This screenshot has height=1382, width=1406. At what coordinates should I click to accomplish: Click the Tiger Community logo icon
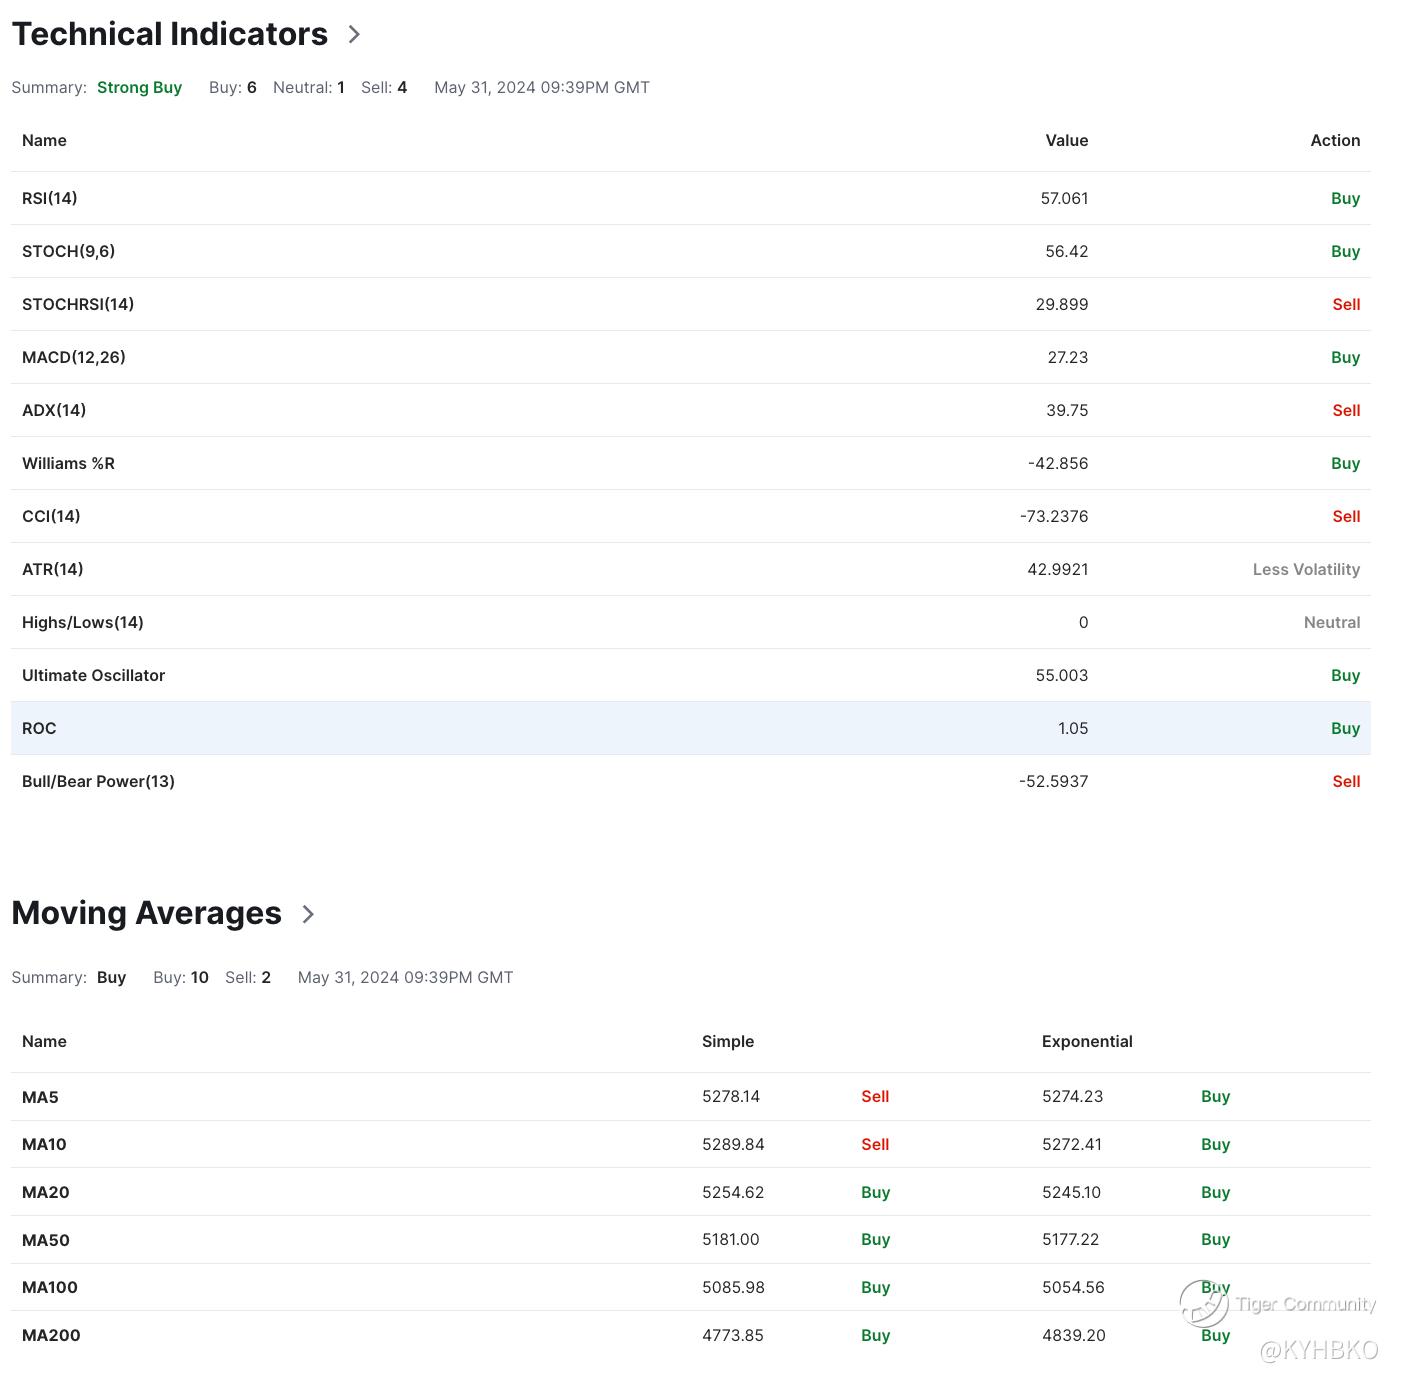1204,1302
